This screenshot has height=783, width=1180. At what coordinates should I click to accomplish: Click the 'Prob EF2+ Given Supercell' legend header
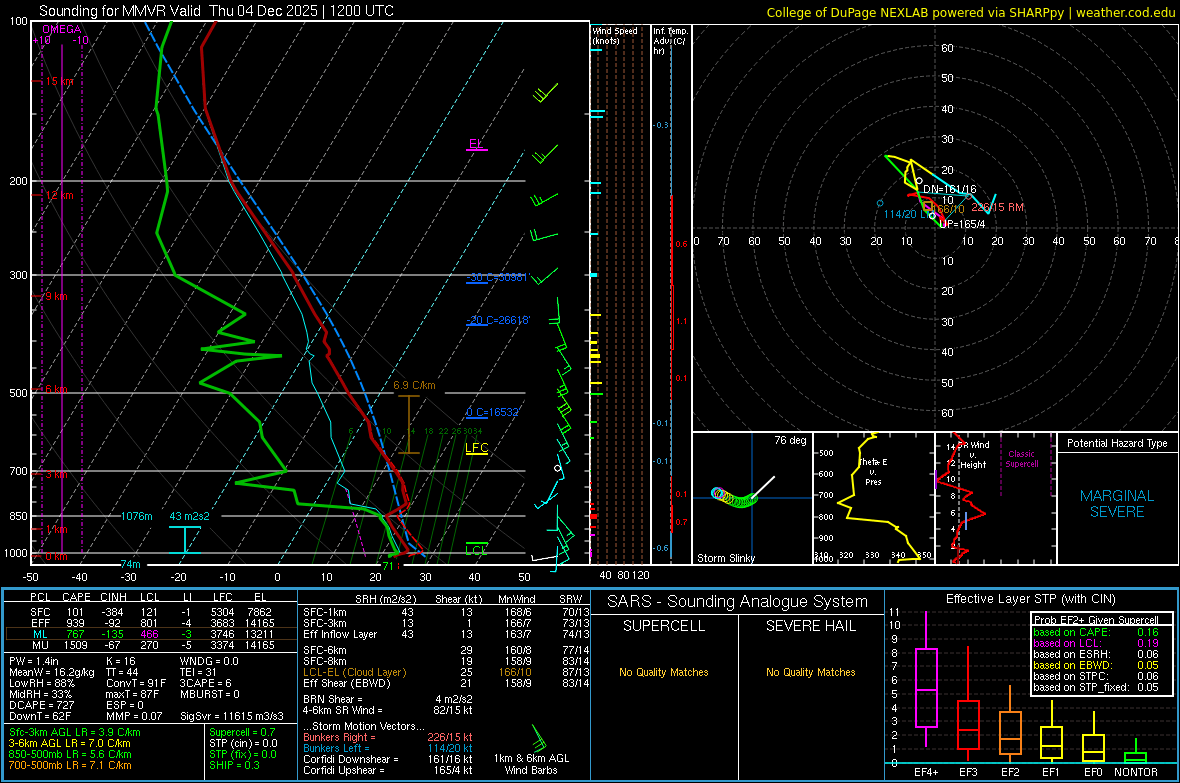tap(1096, 620)
